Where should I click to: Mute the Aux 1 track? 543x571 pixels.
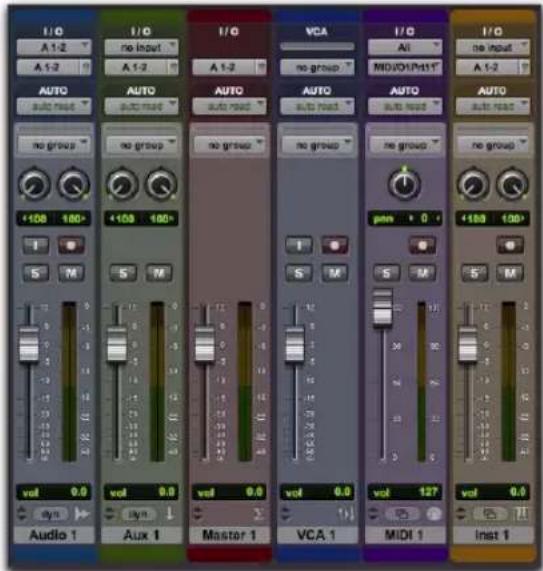[x=159, y=273]
